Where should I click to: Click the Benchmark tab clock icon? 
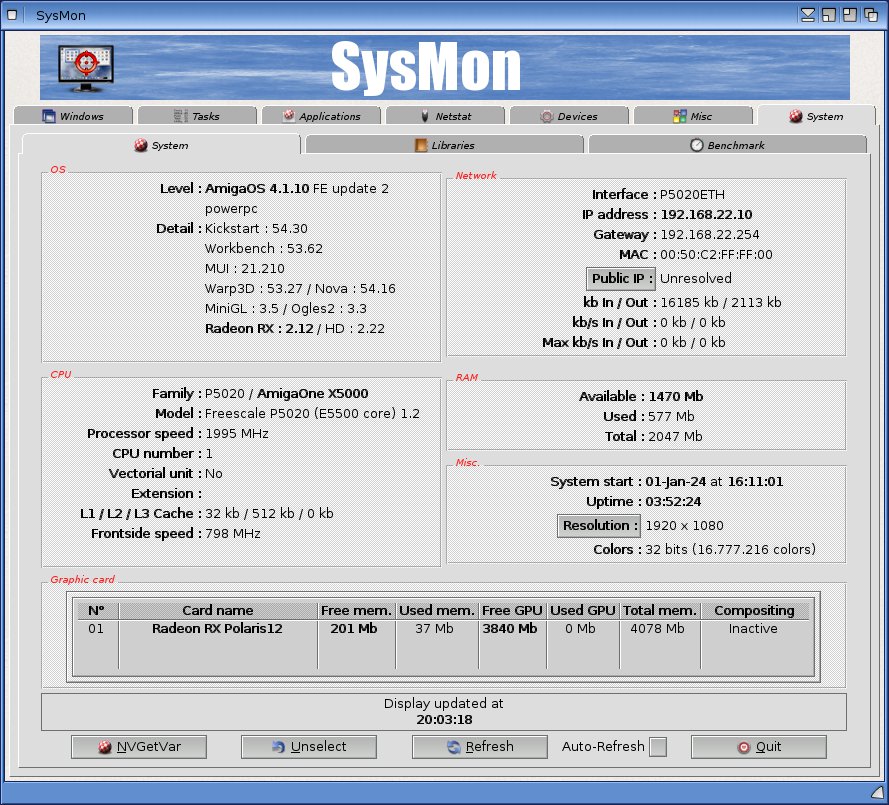pos(697,145)
